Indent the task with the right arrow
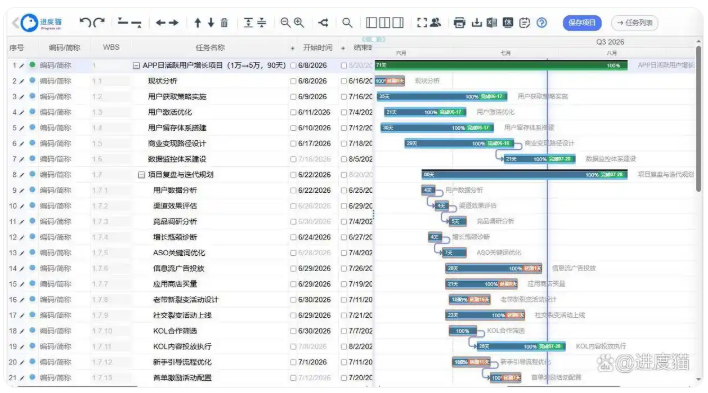This screenshot has width=708, height=393. click(174, 23)
